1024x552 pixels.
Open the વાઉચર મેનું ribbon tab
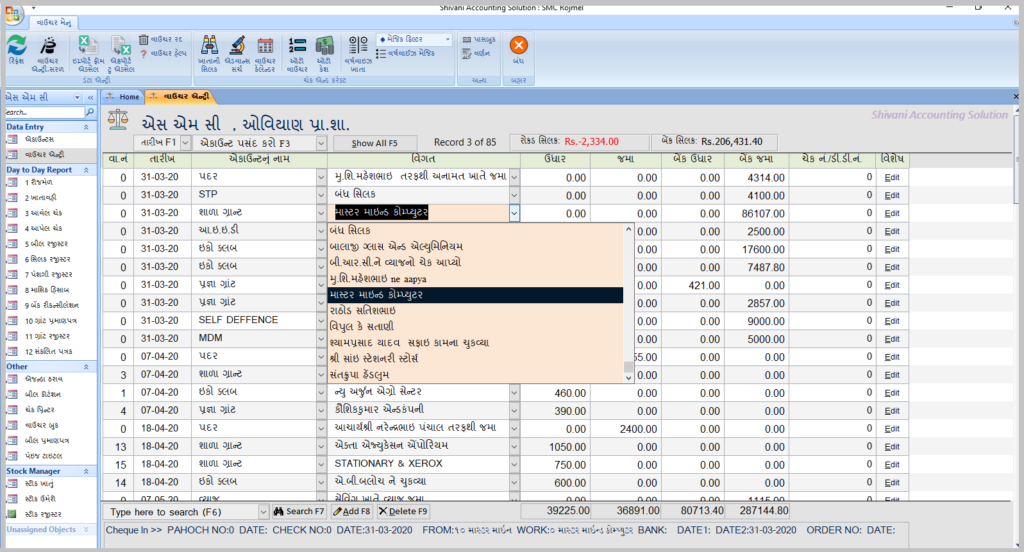tap(54, 22)
